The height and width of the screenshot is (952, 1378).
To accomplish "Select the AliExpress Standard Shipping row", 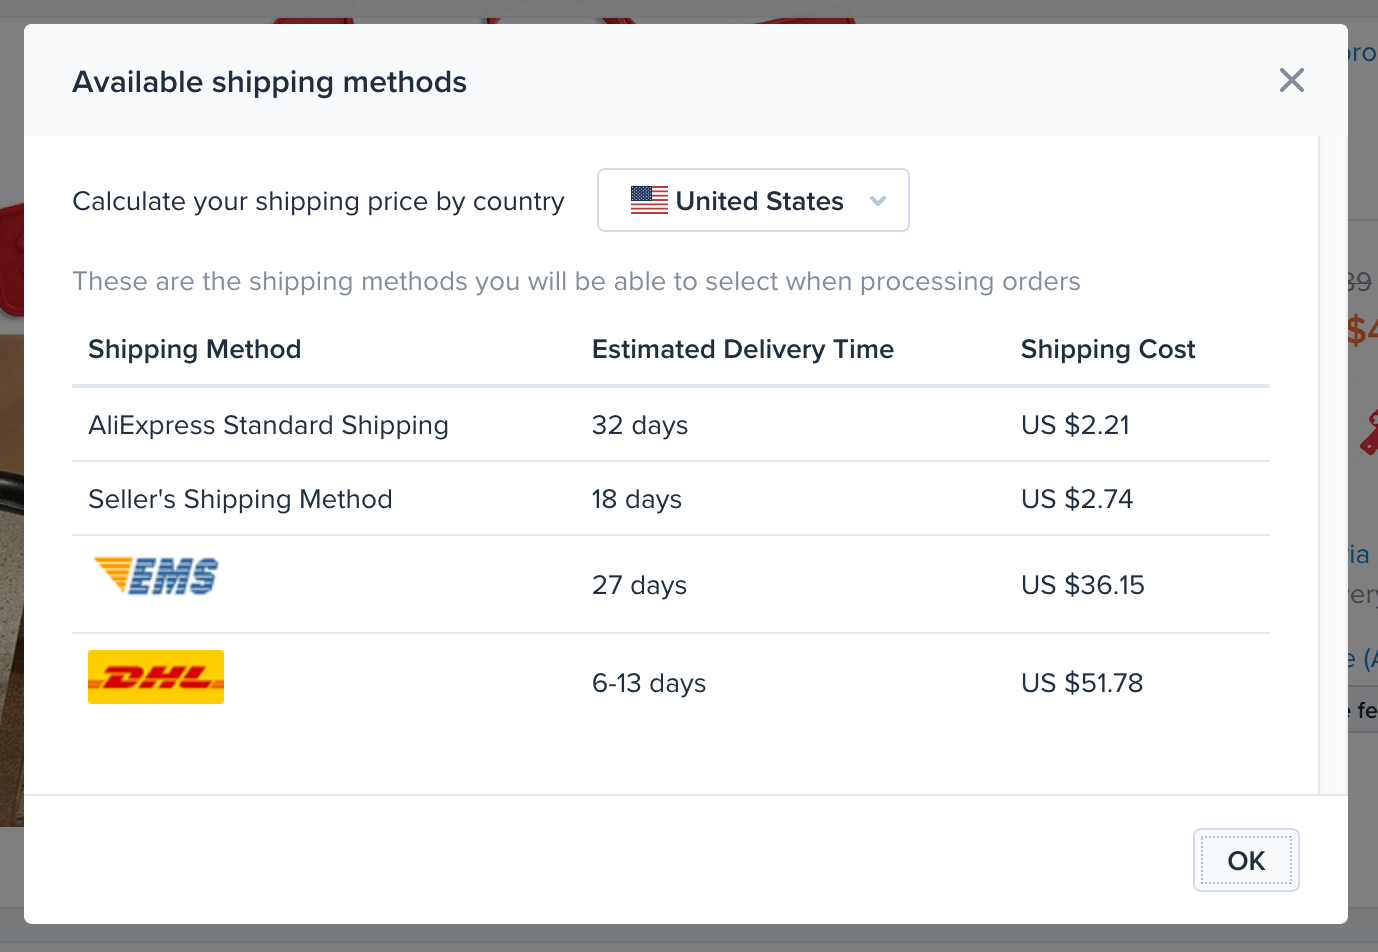I will point(268,425).
